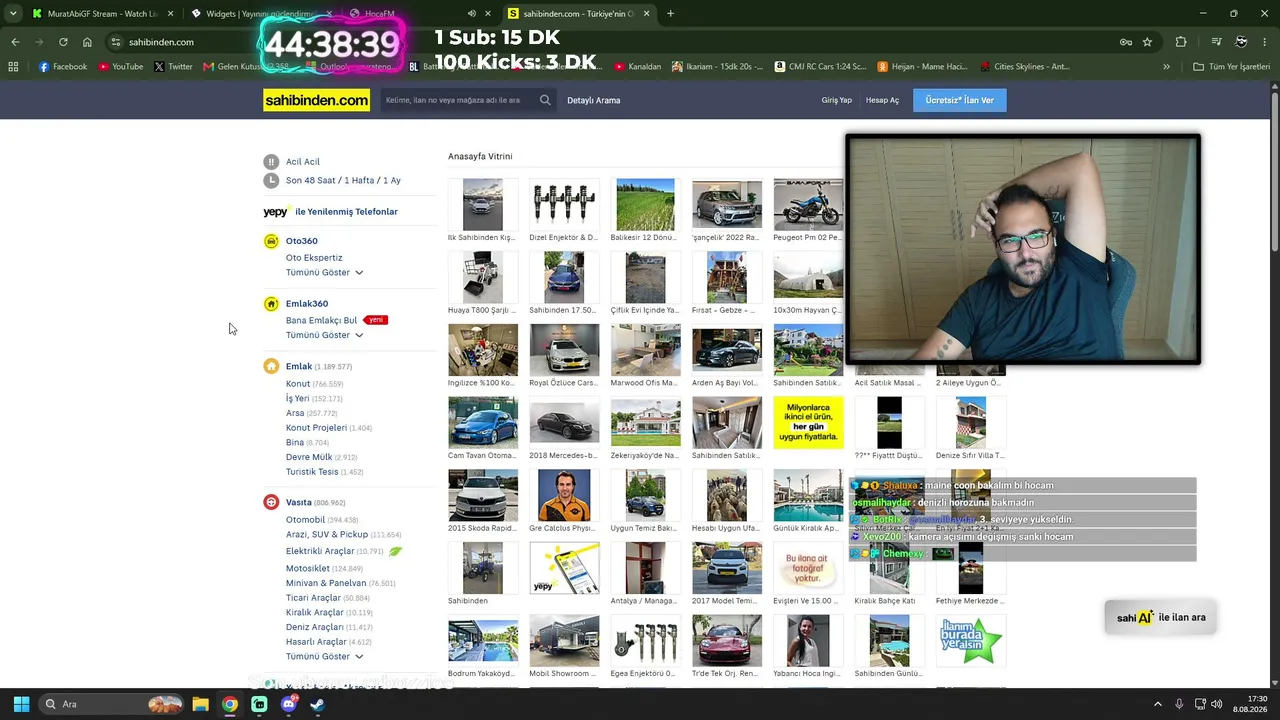Show hidden system tray icons chevron
1280x720 pixels.
tap(1158, 704)
